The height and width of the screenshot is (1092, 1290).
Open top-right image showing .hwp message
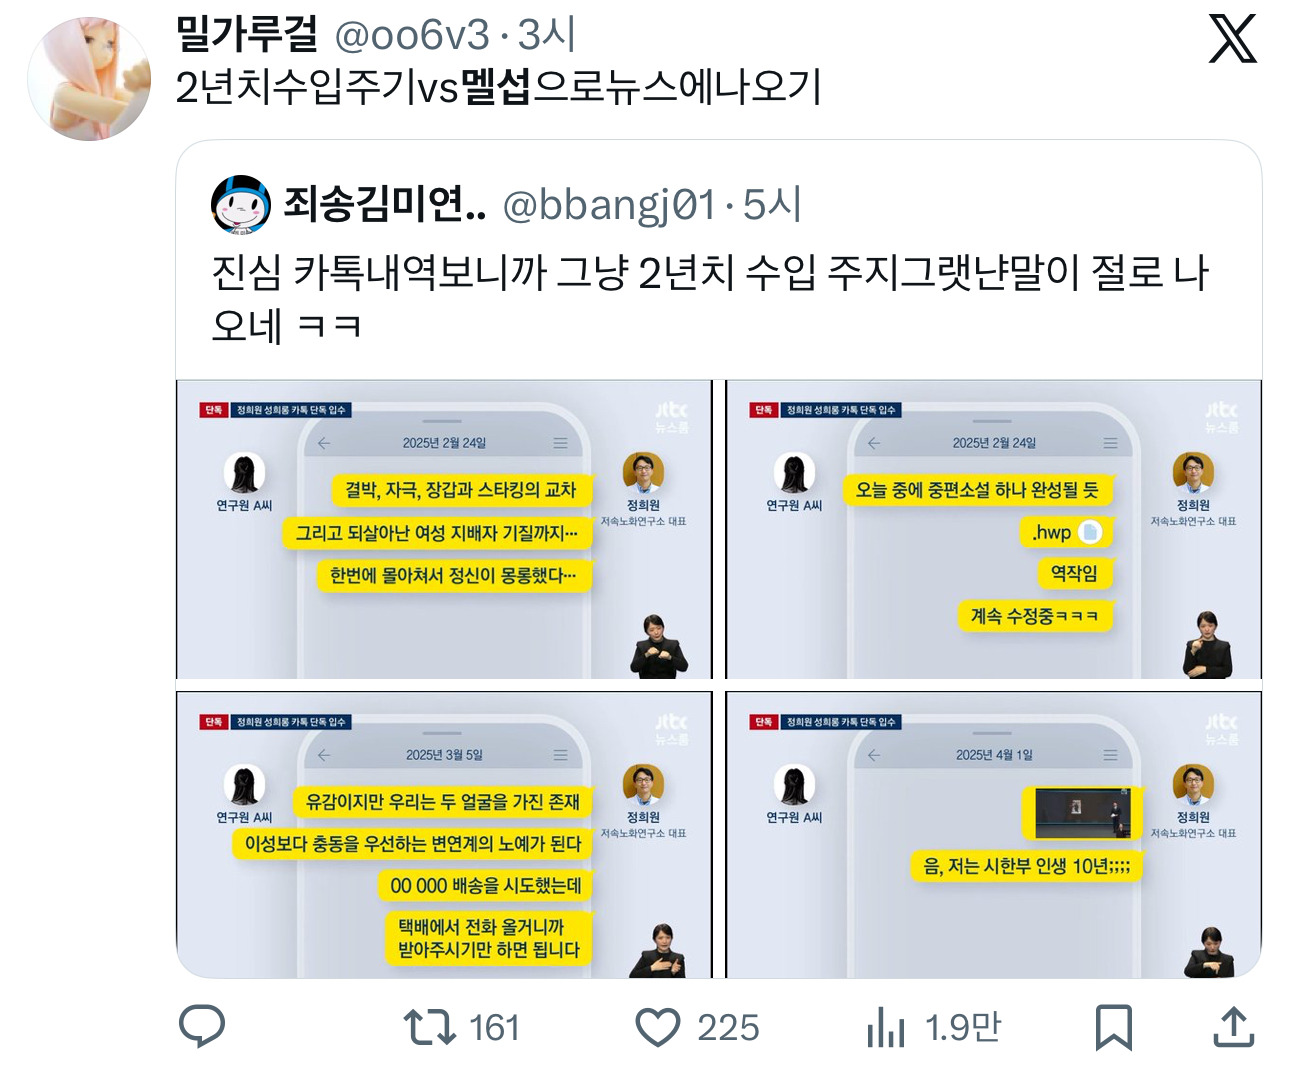pos(993,529)
